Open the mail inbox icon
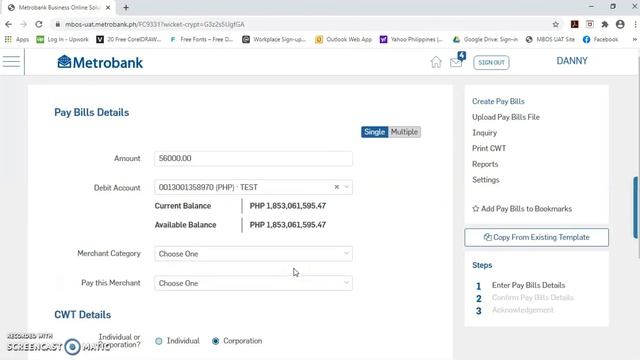Image resolution: width=640 pixels, height=360 pixels. pyautogui.click(x=456, y=62)
